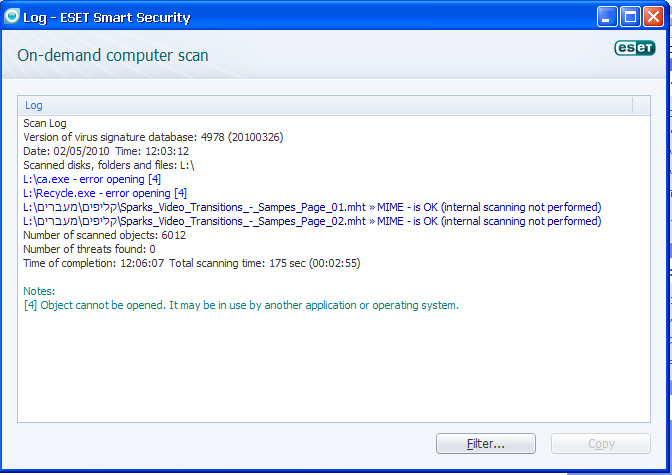Screen dimensions: 672x475
Task: Maximize the Log window
Action: (632, 17)
